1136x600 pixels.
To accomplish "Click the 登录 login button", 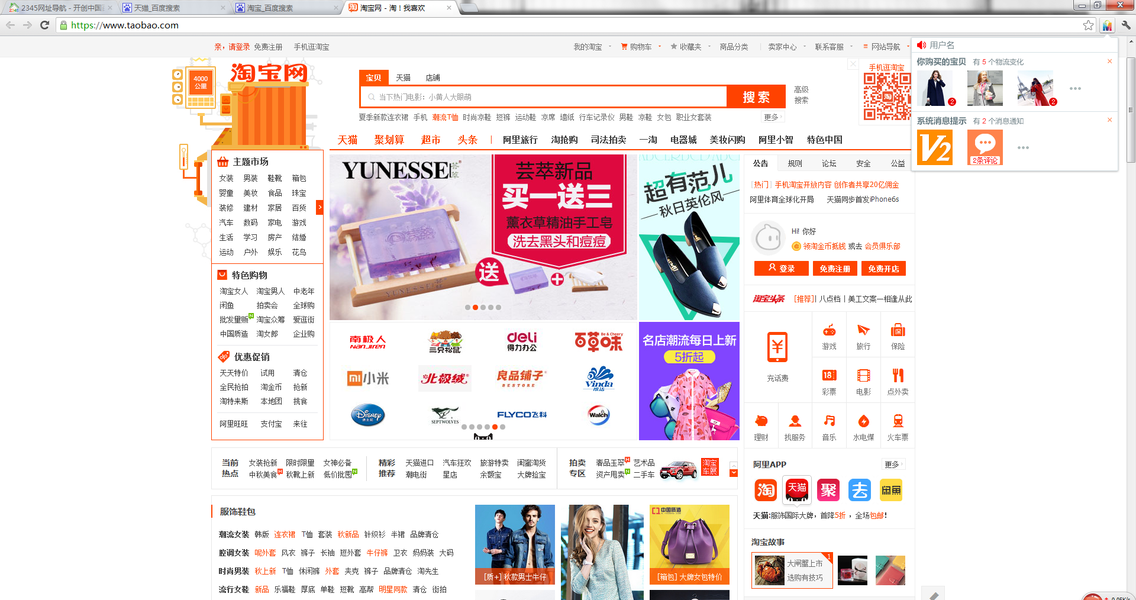I will point(781,269).
